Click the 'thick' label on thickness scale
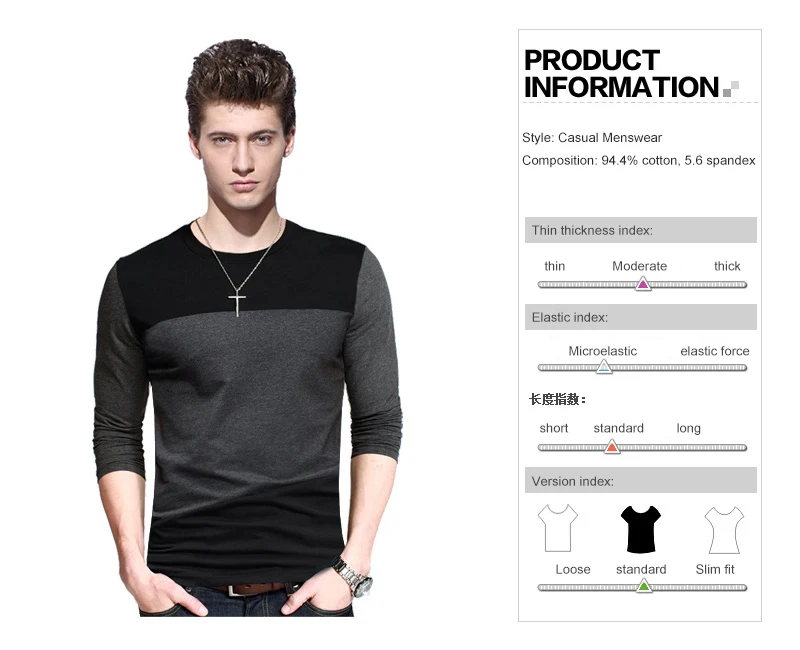This screenshot has width=800, height=650. (727, 266)
